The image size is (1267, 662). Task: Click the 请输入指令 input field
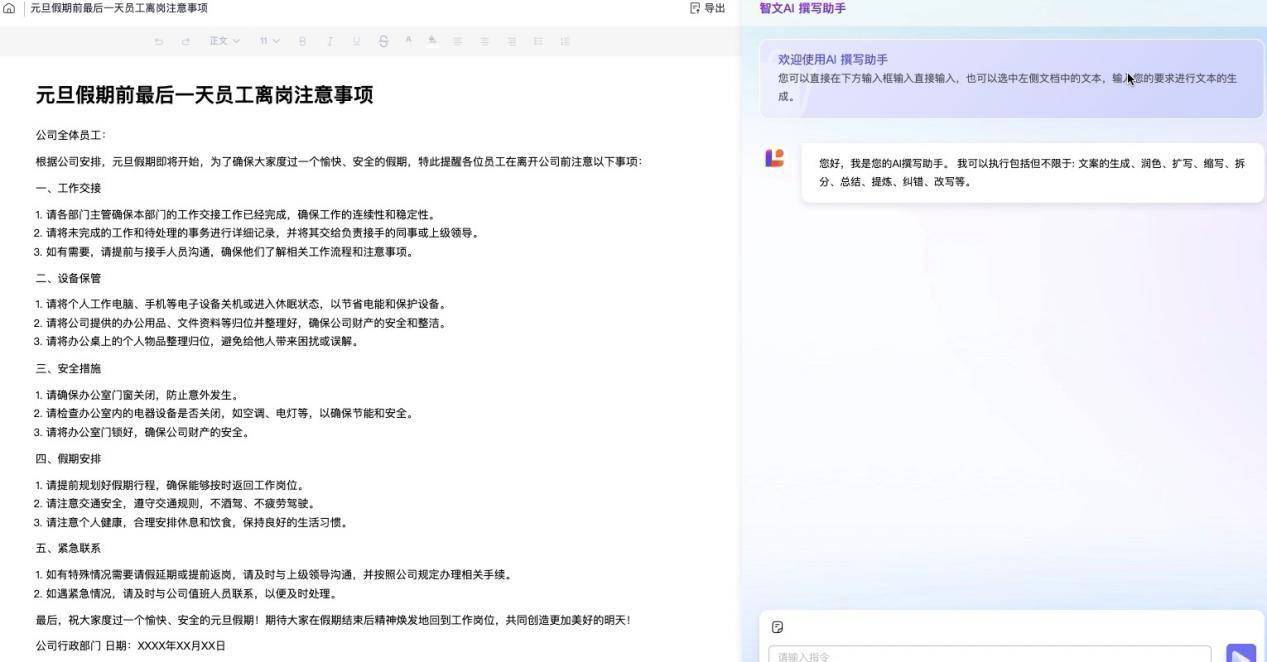tap(990, 655)
